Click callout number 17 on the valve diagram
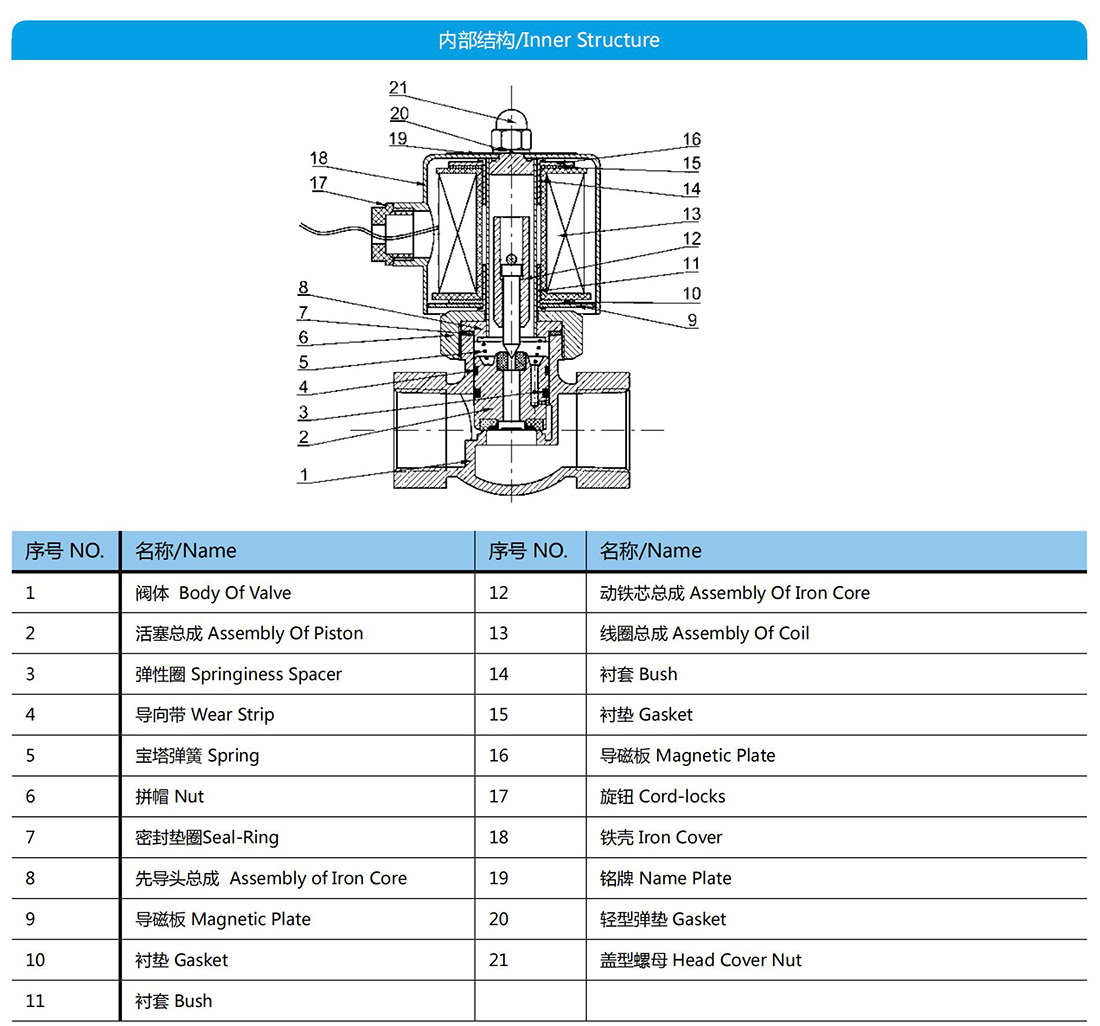The height and width of the screenshot is (1026, 1100). click(x=318, y=182)
